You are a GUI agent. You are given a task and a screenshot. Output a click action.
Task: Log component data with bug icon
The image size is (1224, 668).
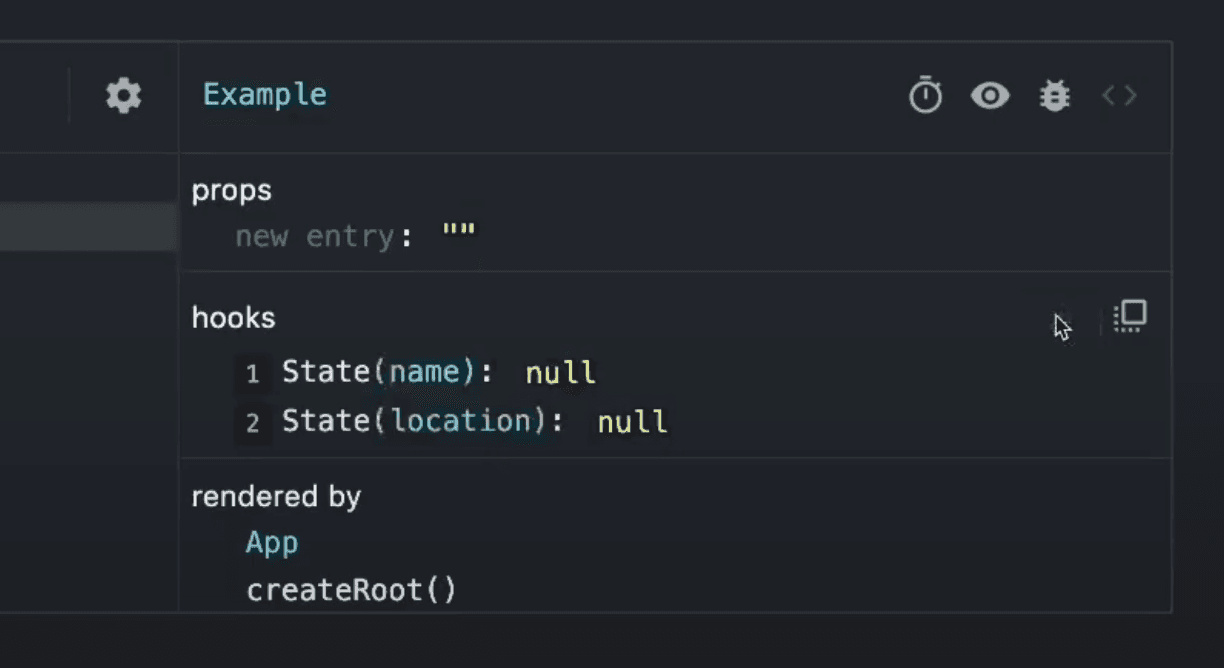point(1054,96)
